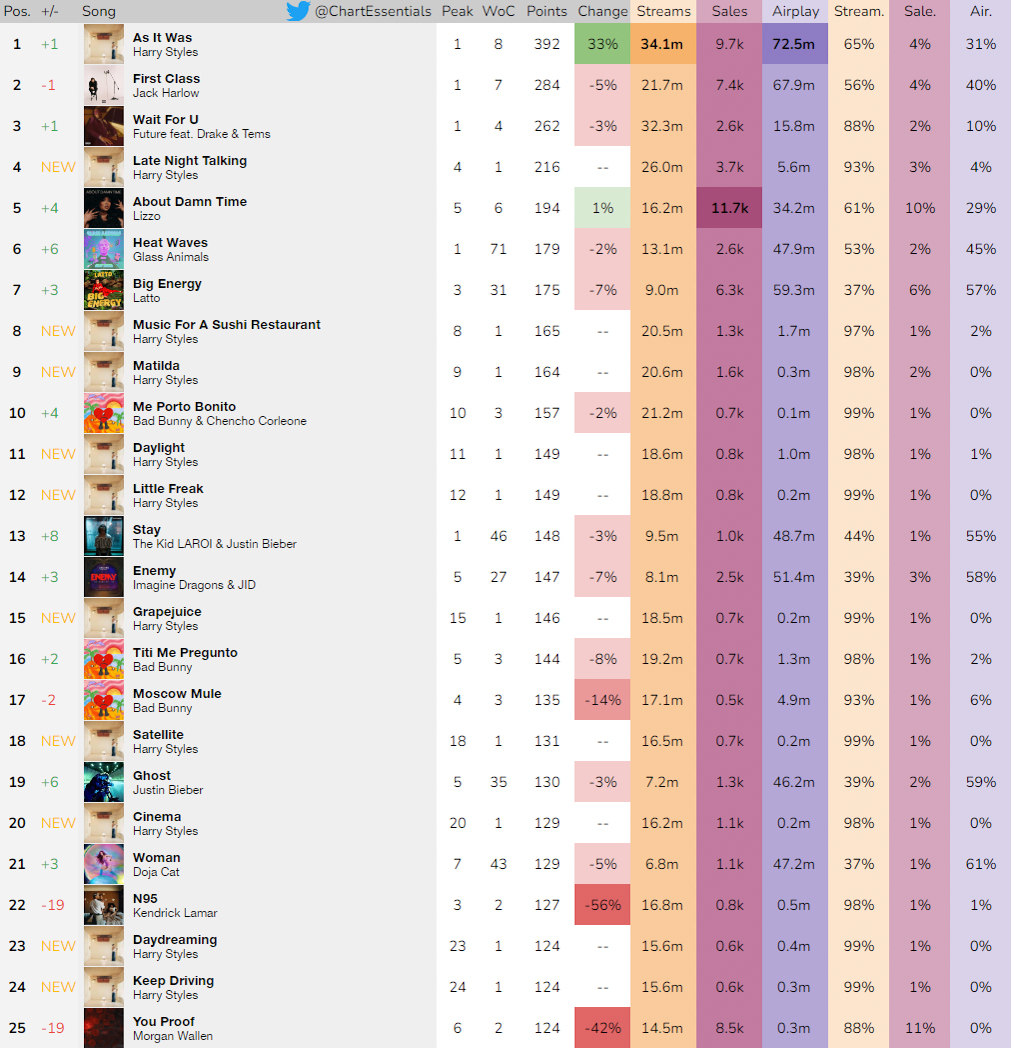Click the Streams column header
This screenshot has height=1048, width=1011.
664,11
